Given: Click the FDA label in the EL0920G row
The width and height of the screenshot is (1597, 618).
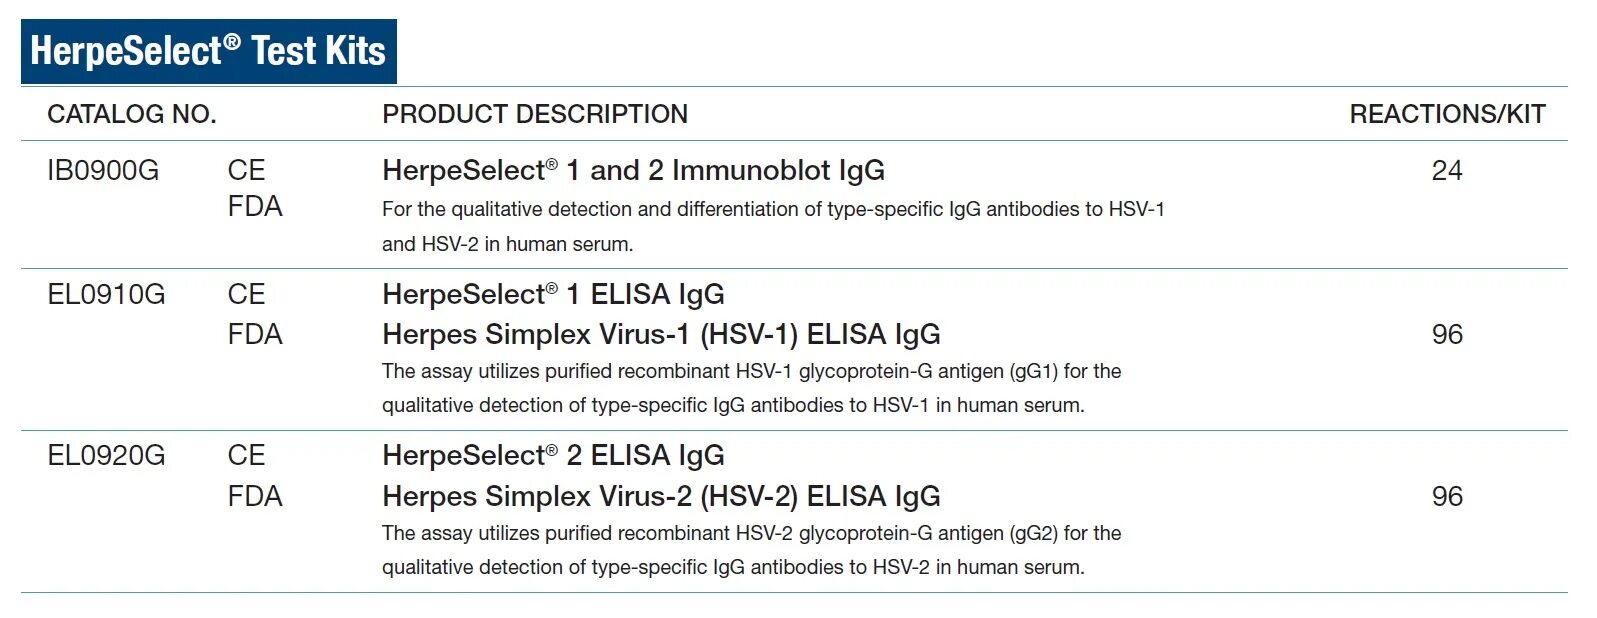Looking at the screenshot, I should pyautogui.click(x=255, y=497).
